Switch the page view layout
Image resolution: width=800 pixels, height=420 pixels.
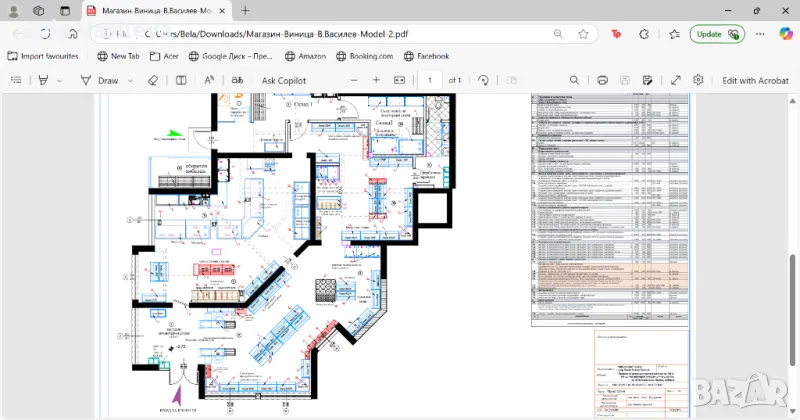pos(182,80)
